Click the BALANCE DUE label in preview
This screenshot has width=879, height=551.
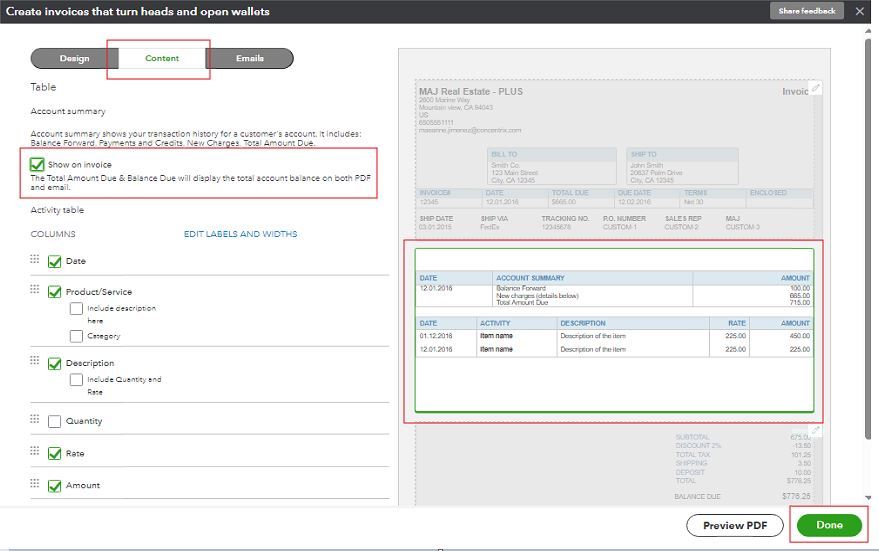tap(697, 497)
